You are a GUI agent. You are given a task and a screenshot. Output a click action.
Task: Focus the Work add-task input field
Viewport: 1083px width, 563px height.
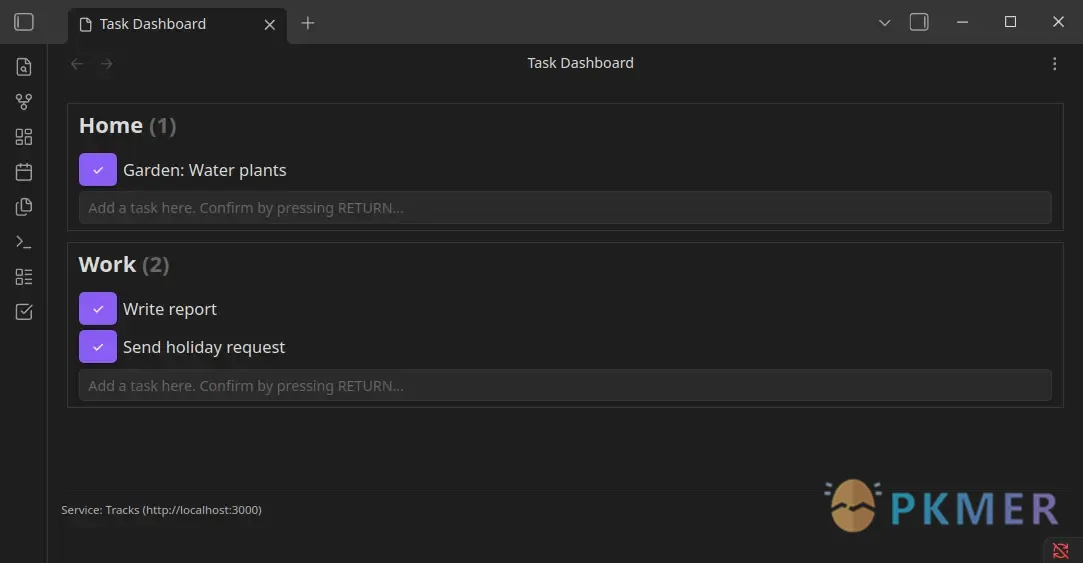[x=565, y=385]
